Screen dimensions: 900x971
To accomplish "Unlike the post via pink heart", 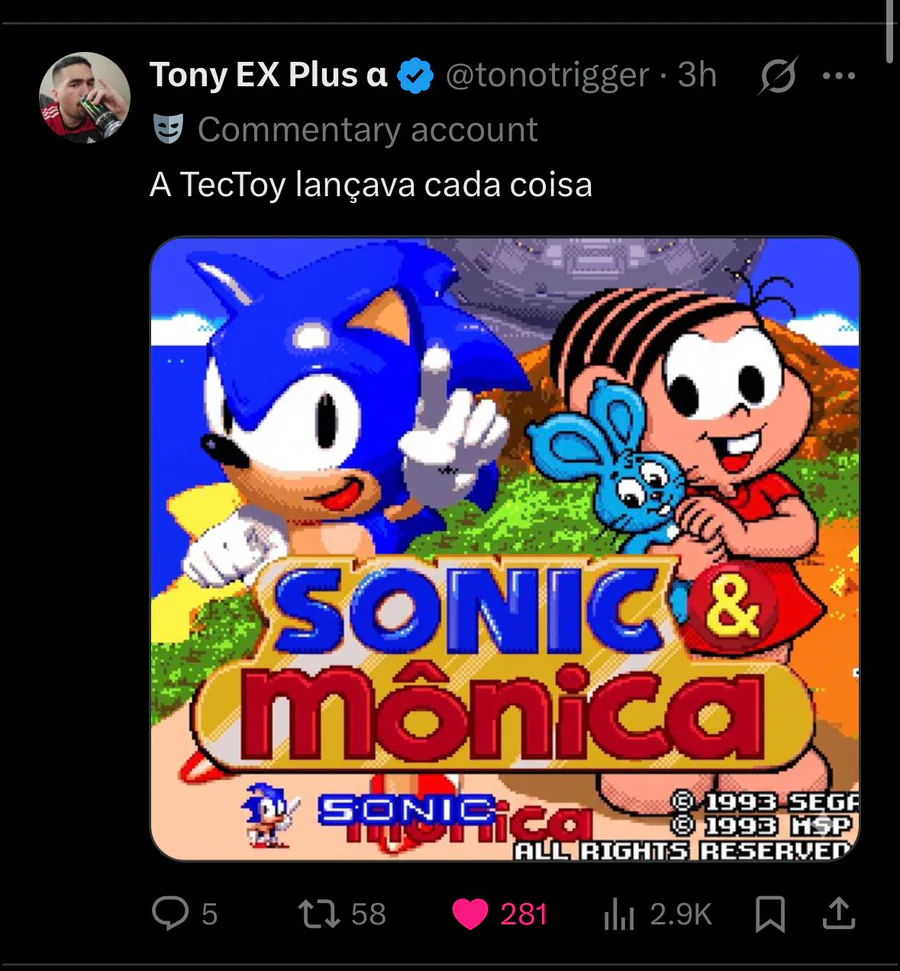I will 470,913.
